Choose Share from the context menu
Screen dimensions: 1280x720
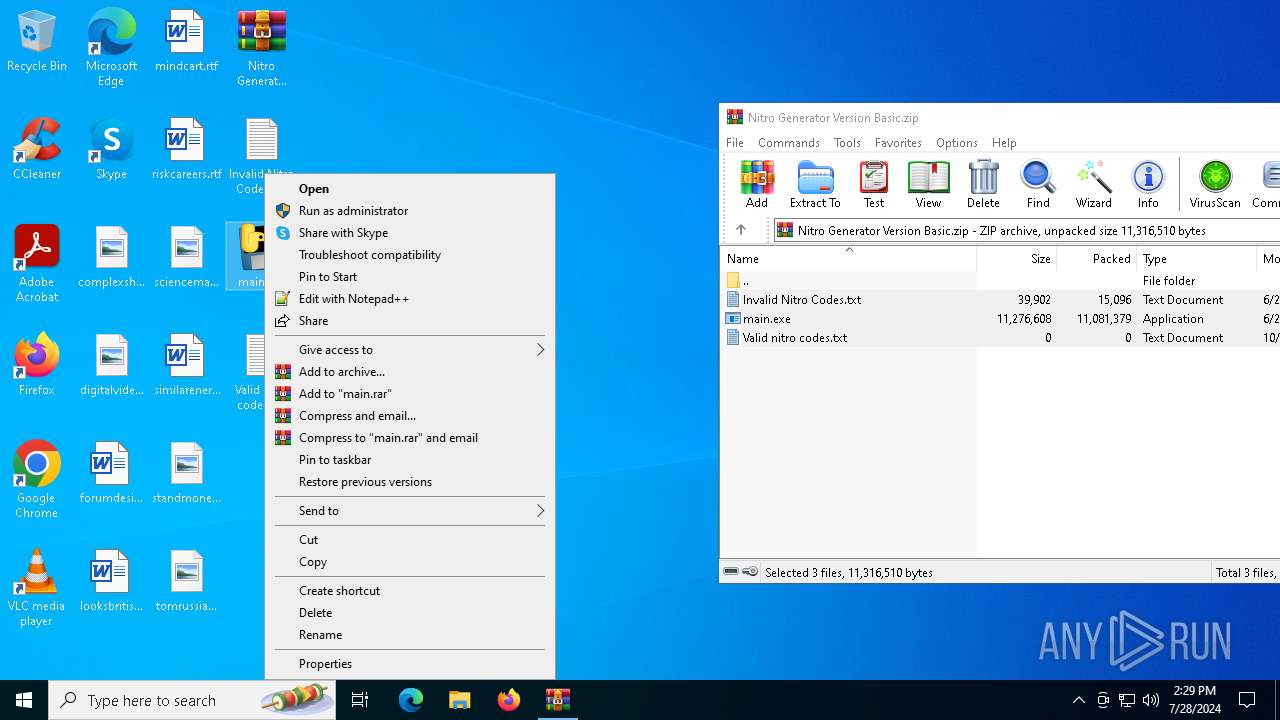point(410,321)
